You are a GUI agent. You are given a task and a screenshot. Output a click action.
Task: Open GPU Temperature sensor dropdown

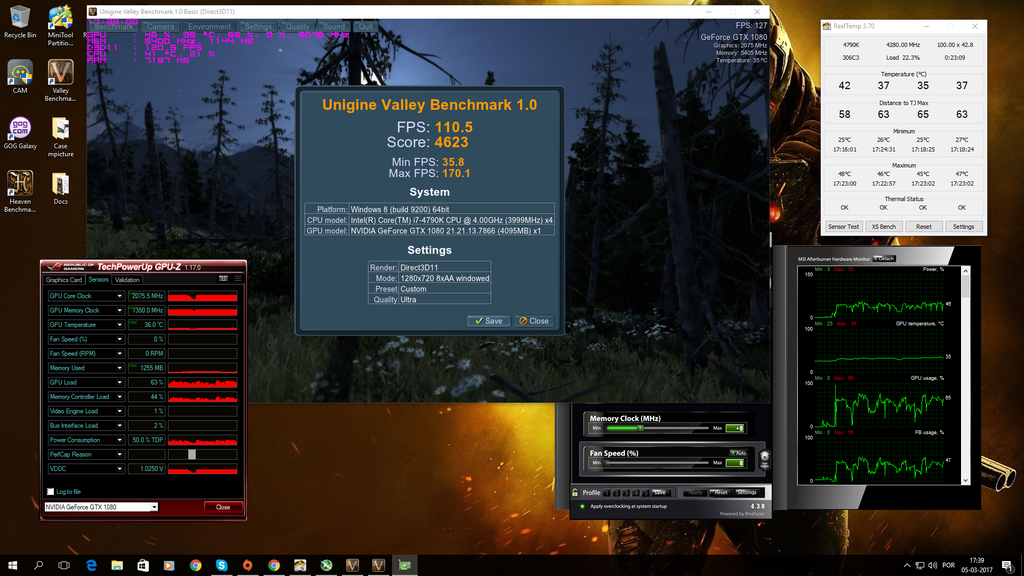[x=120, y=325]
